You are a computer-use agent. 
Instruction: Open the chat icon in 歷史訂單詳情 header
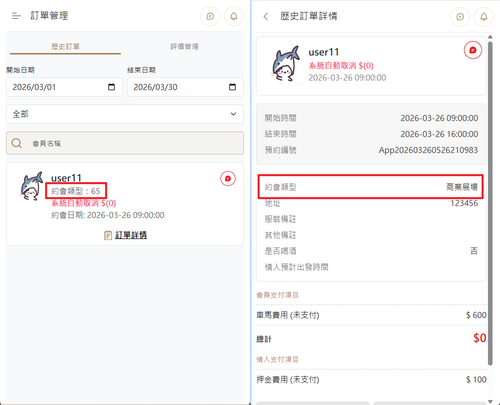[460, 16]
